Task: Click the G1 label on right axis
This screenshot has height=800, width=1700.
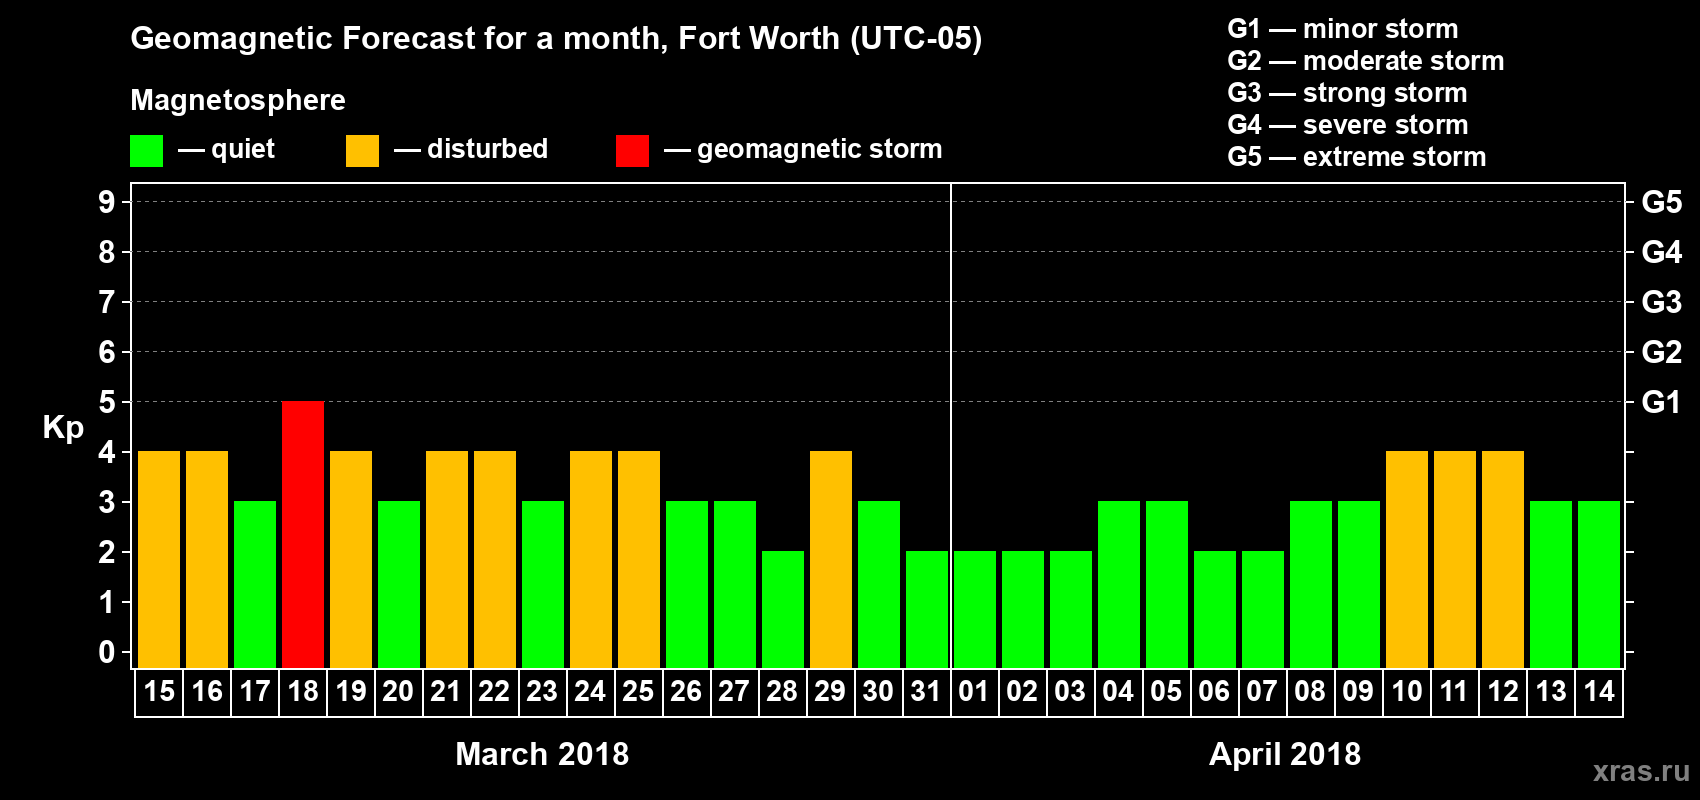Action: pyautogui.click(x=1662, y=402)
